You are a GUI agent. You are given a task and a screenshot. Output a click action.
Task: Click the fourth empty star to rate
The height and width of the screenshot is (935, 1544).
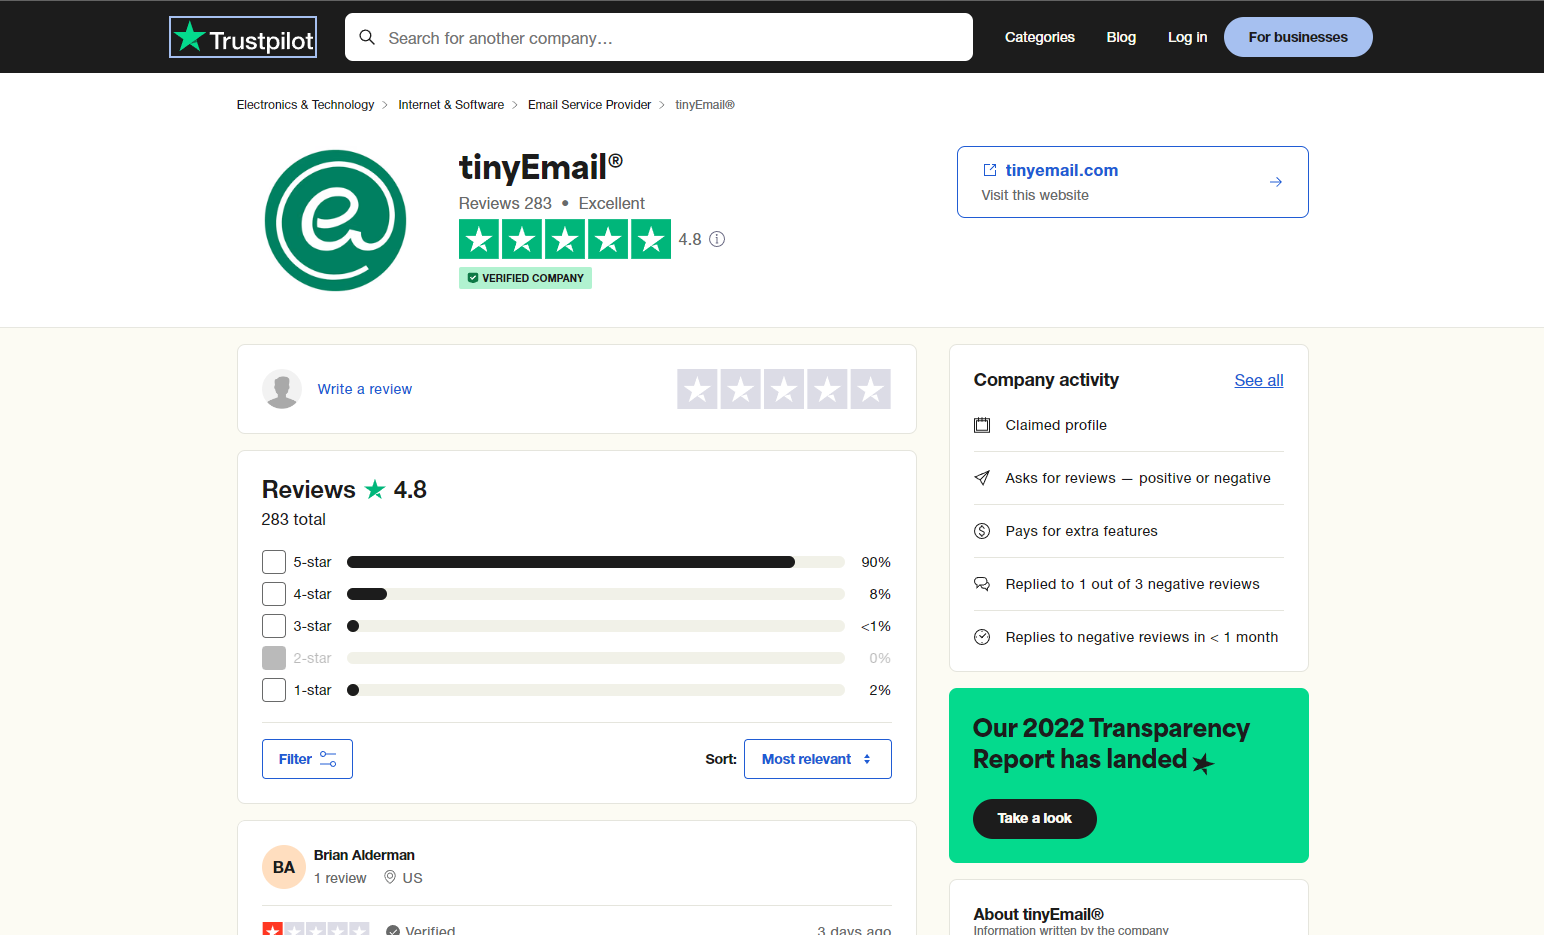pyautogui.click(x=827, y=389)
